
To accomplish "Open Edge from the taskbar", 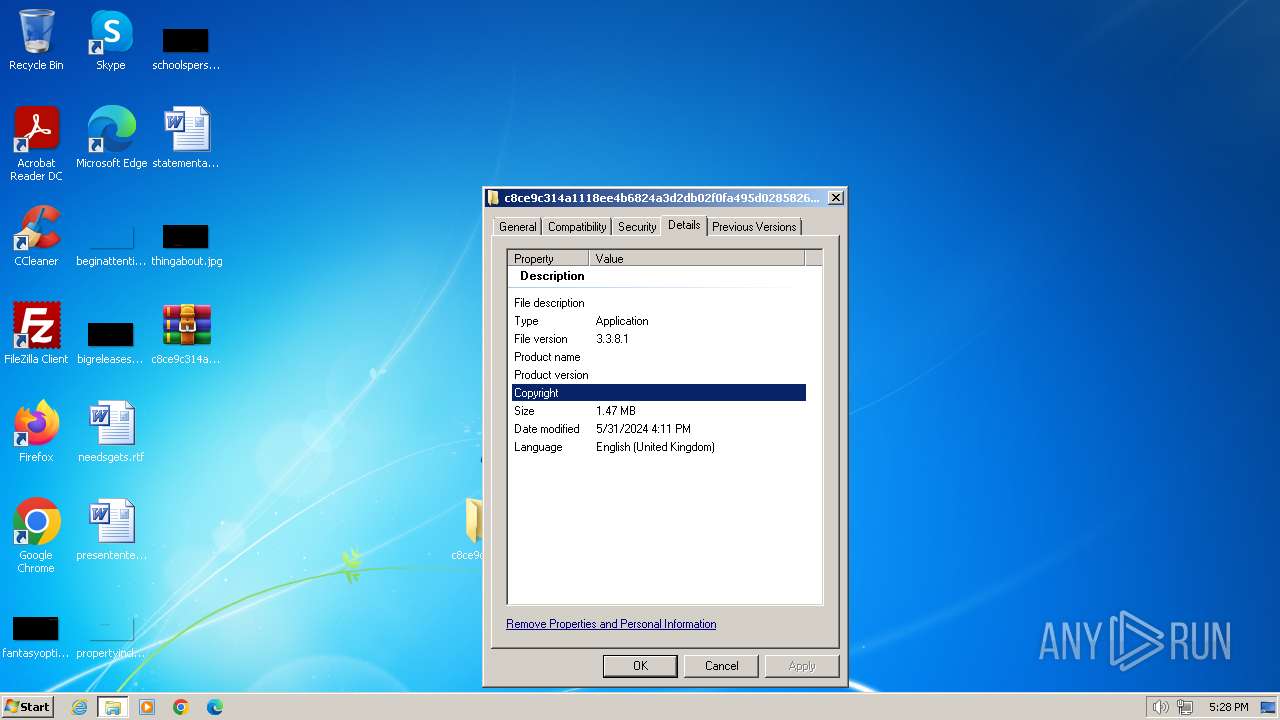I will click(x=215, y=707).
